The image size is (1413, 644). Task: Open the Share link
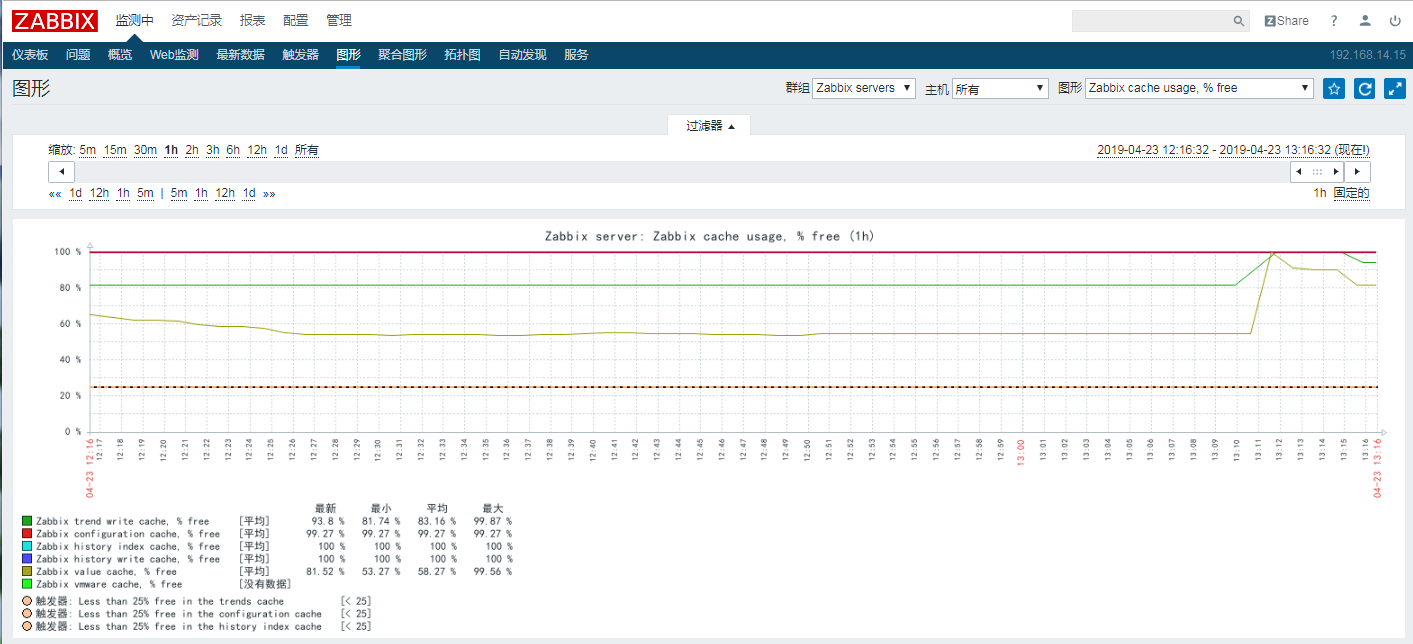click(1286, 21)
